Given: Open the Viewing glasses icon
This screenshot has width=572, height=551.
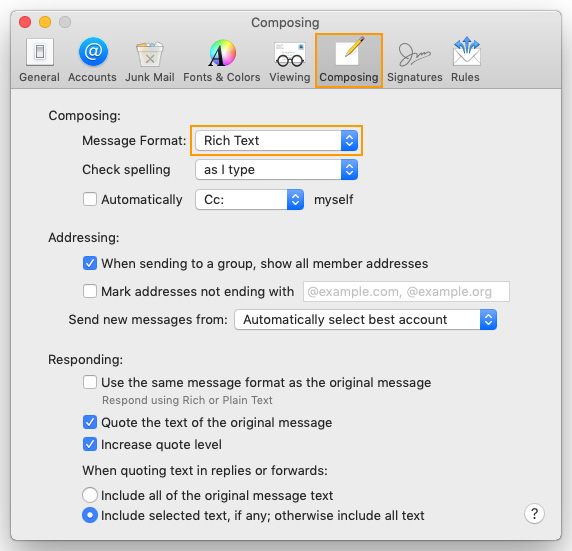Looking at the screenshot, I should (x=290, y=54).
